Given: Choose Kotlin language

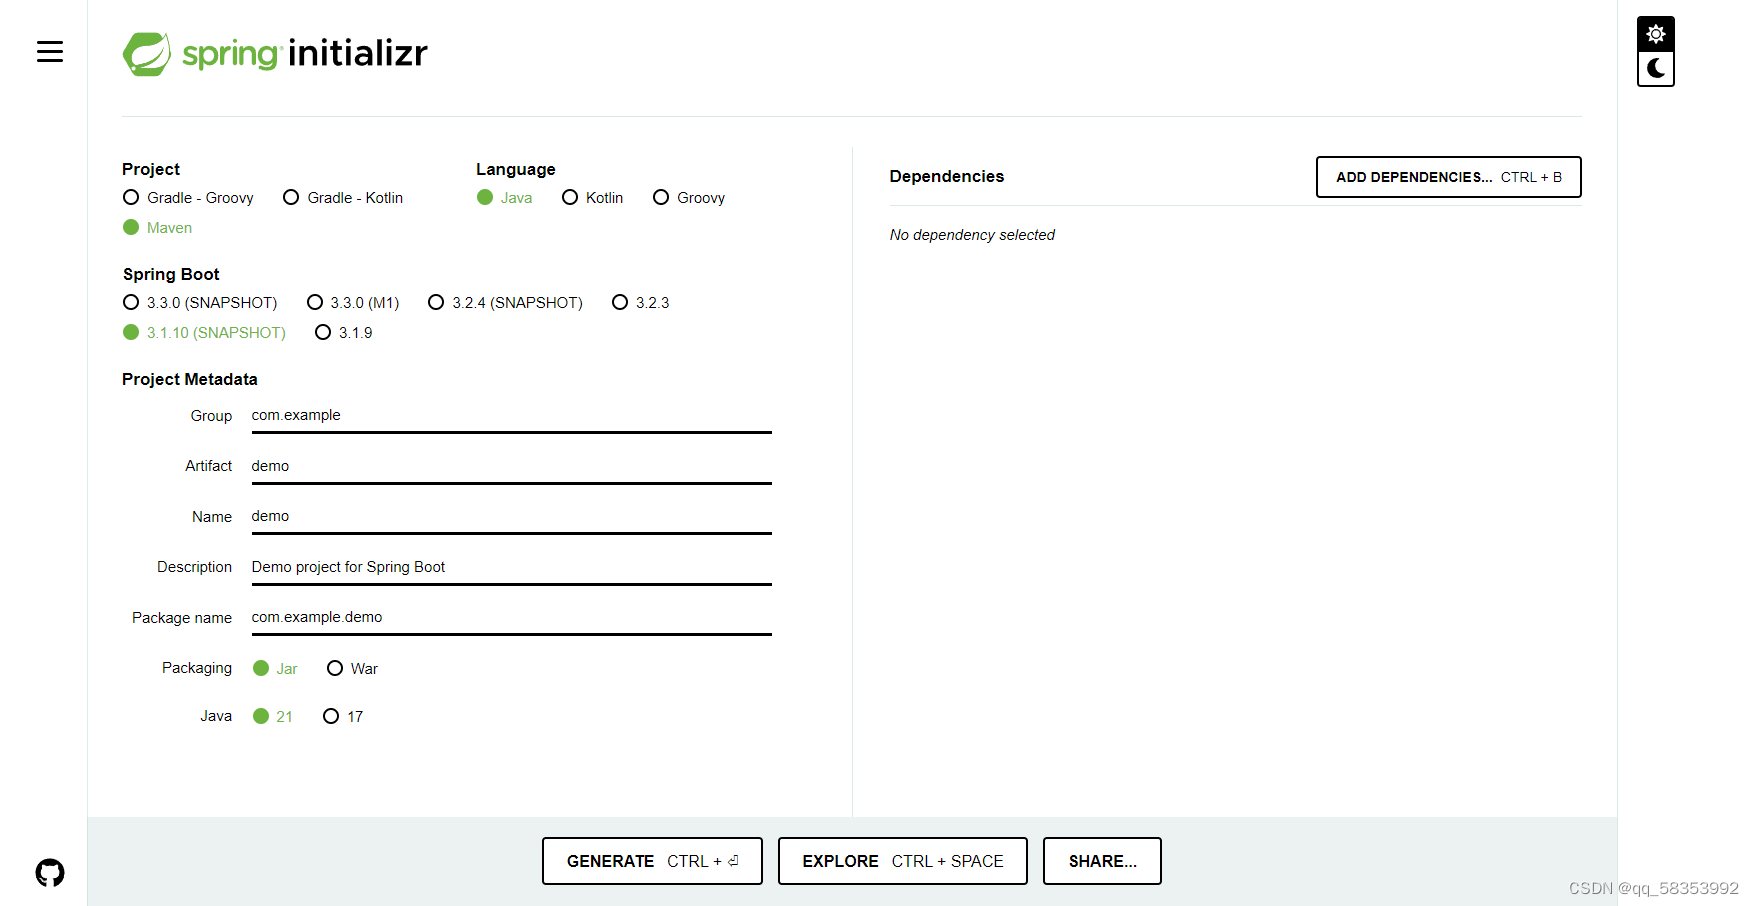Looking at the screenshot, I should 593,198.
